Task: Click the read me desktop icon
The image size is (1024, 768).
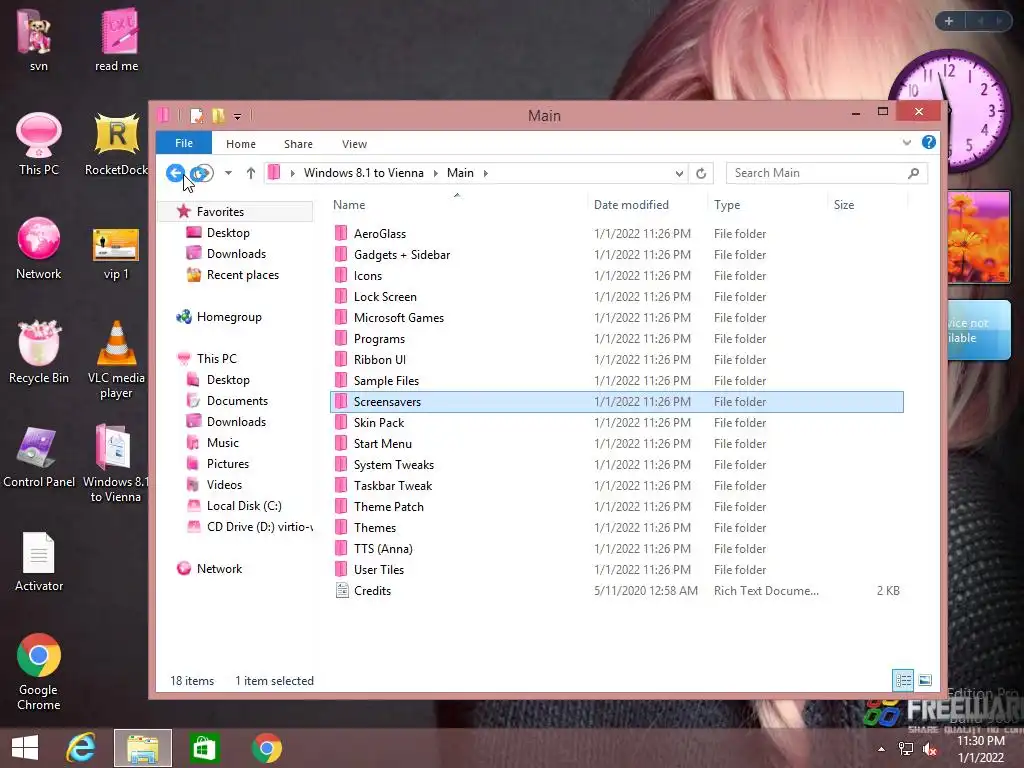Action: tap(117, 39)
